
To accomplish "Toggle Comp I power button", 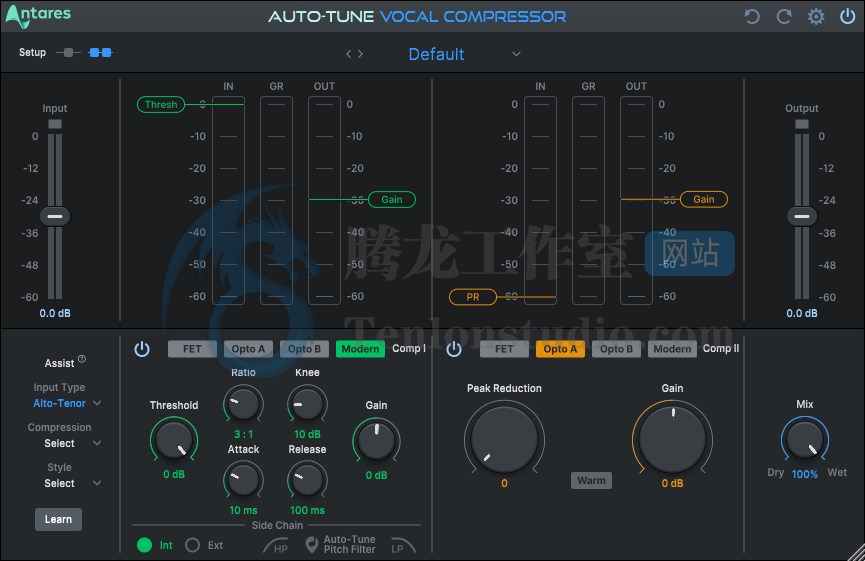I will [142, 349].
